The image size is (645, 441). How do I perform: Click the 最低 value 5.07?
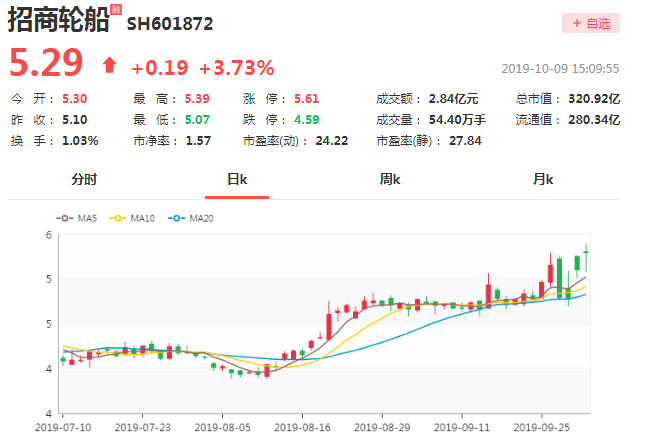click(197, 120)
